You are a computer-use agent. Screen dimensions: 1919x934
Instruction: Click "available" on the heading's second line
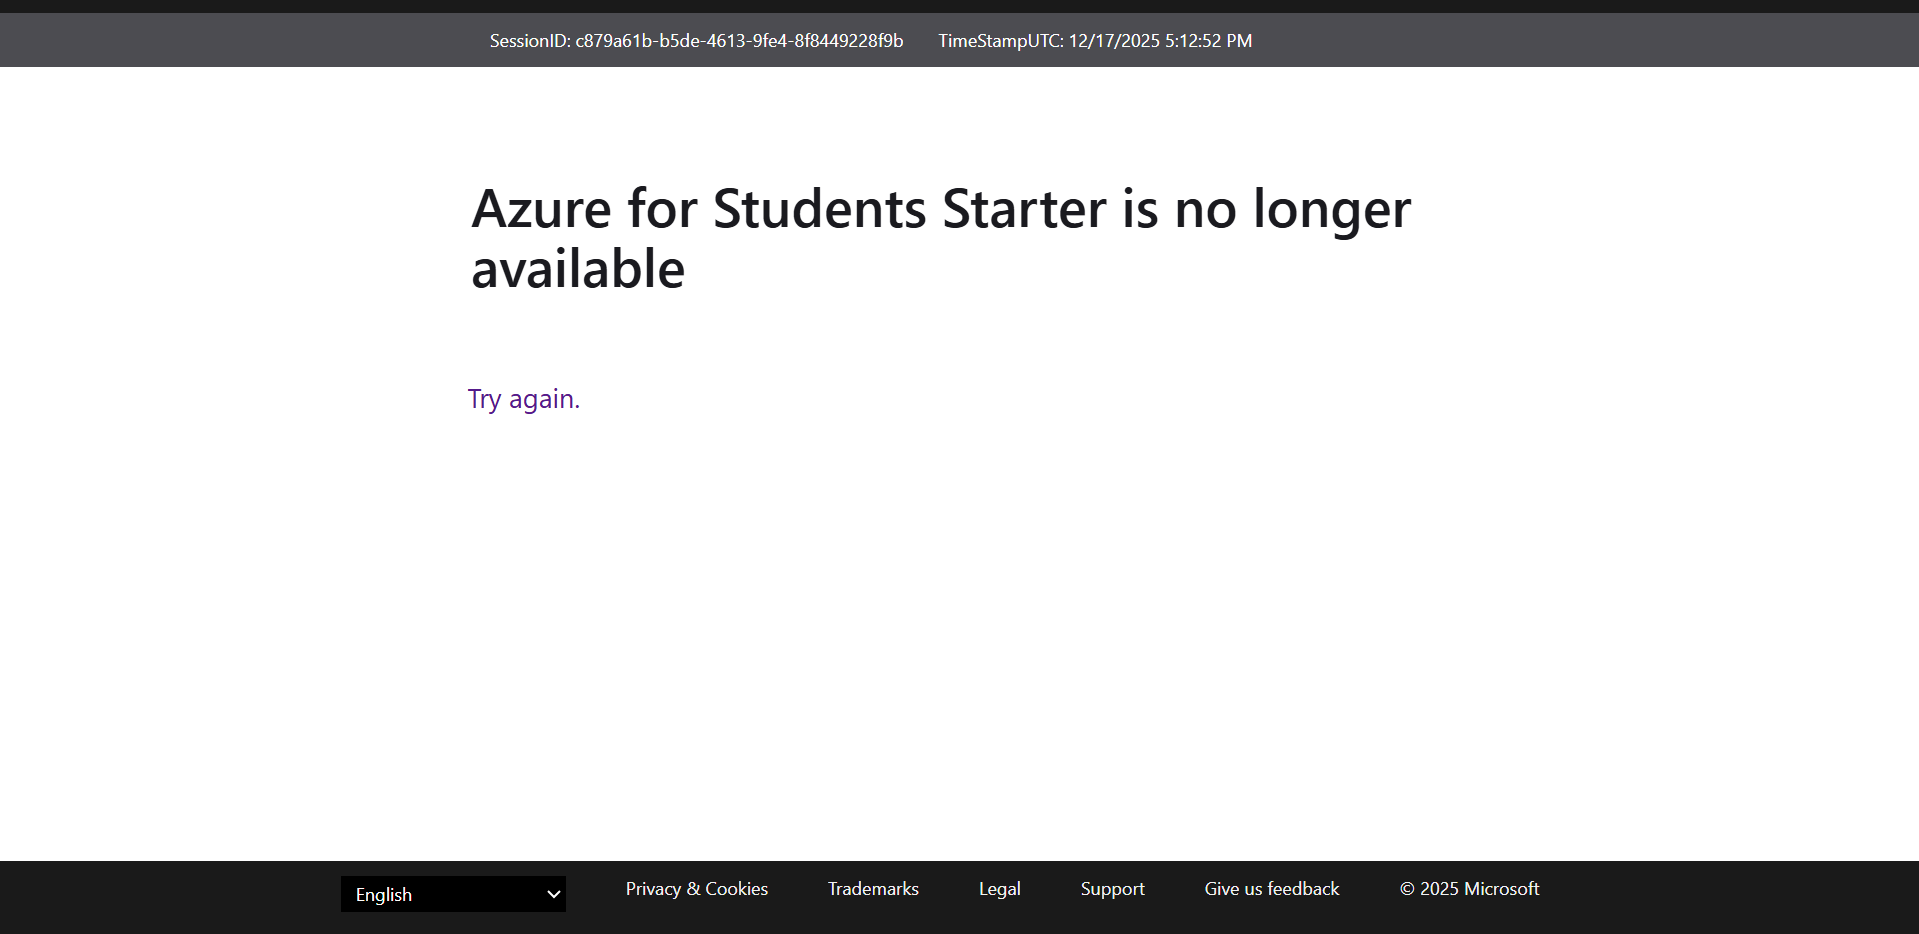tap(577, 266)
